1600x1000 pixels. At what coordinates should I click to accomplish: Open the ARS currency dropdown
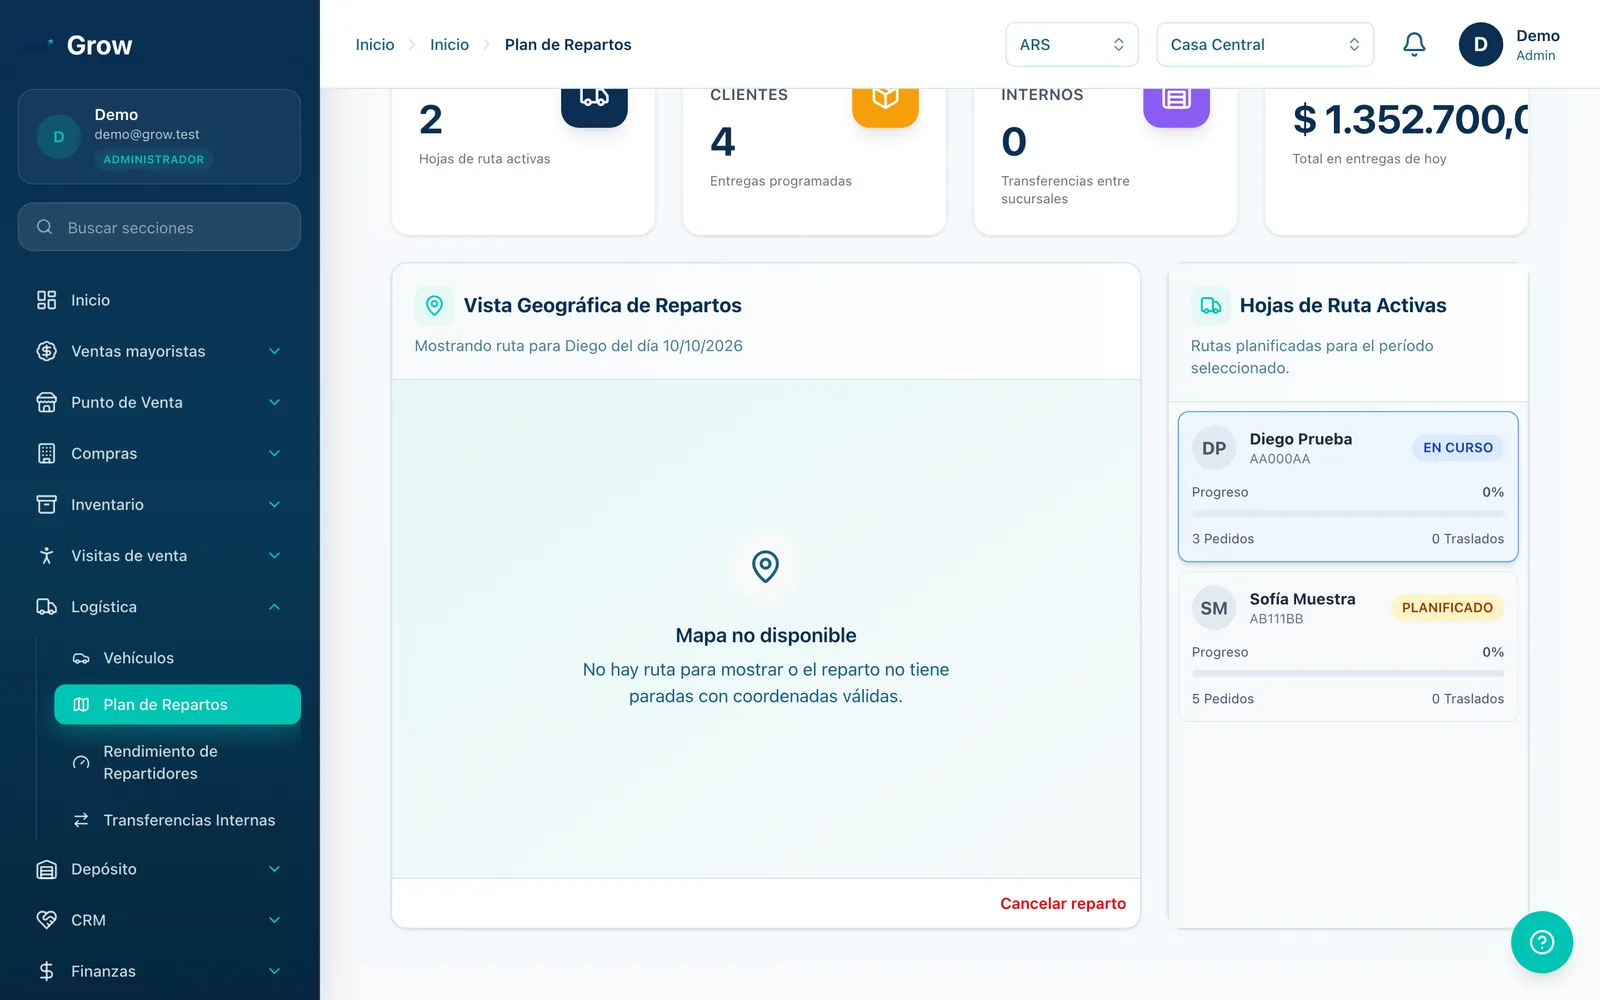pyautogui.click(x=1072, y=45)
